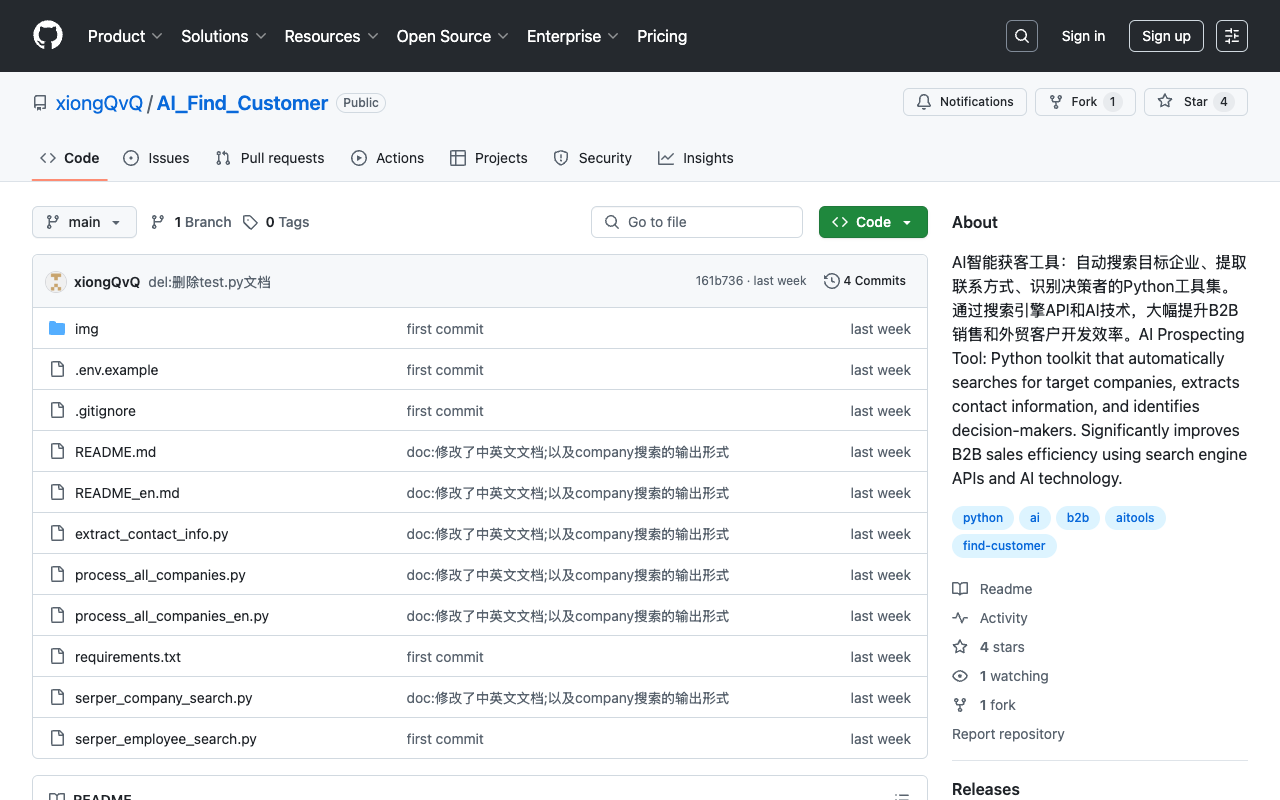The height and width of the screenshot is (800, 1280).
Task: Open the del:删除test.py文档 commit message
Action: click(210, 282)
